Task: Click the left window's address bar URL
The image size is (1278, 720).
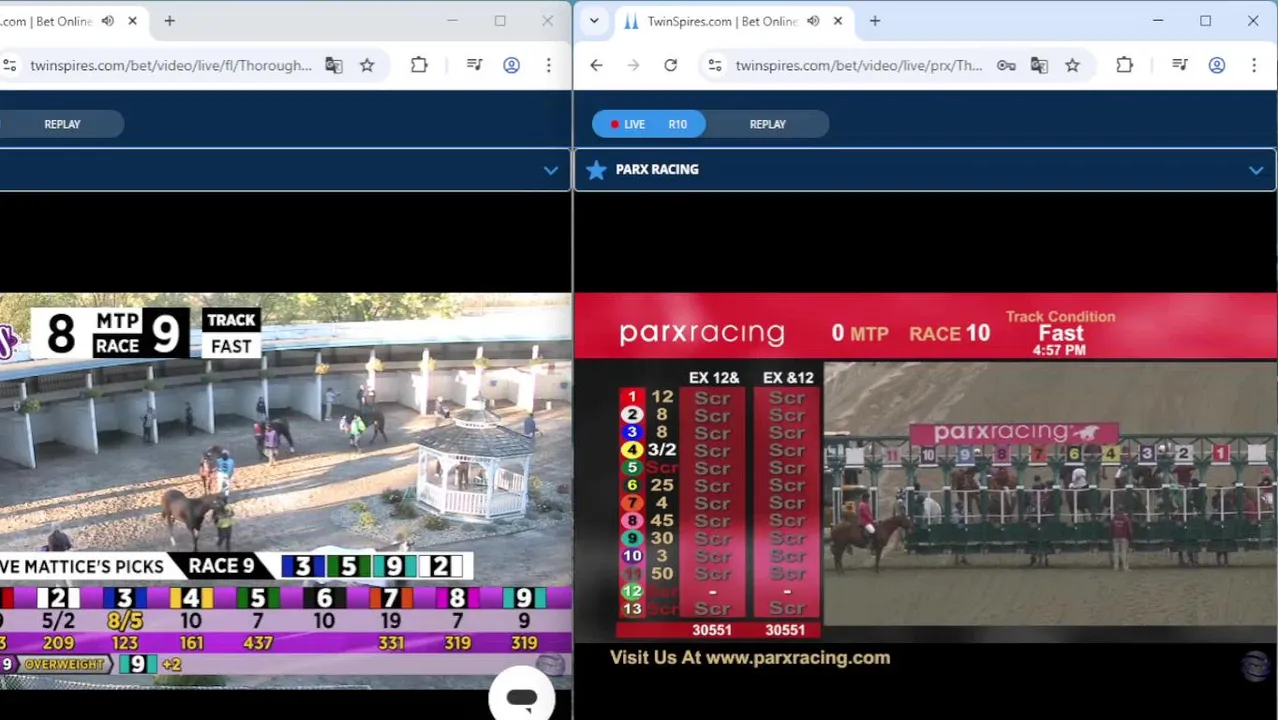Action: point(171,65)
